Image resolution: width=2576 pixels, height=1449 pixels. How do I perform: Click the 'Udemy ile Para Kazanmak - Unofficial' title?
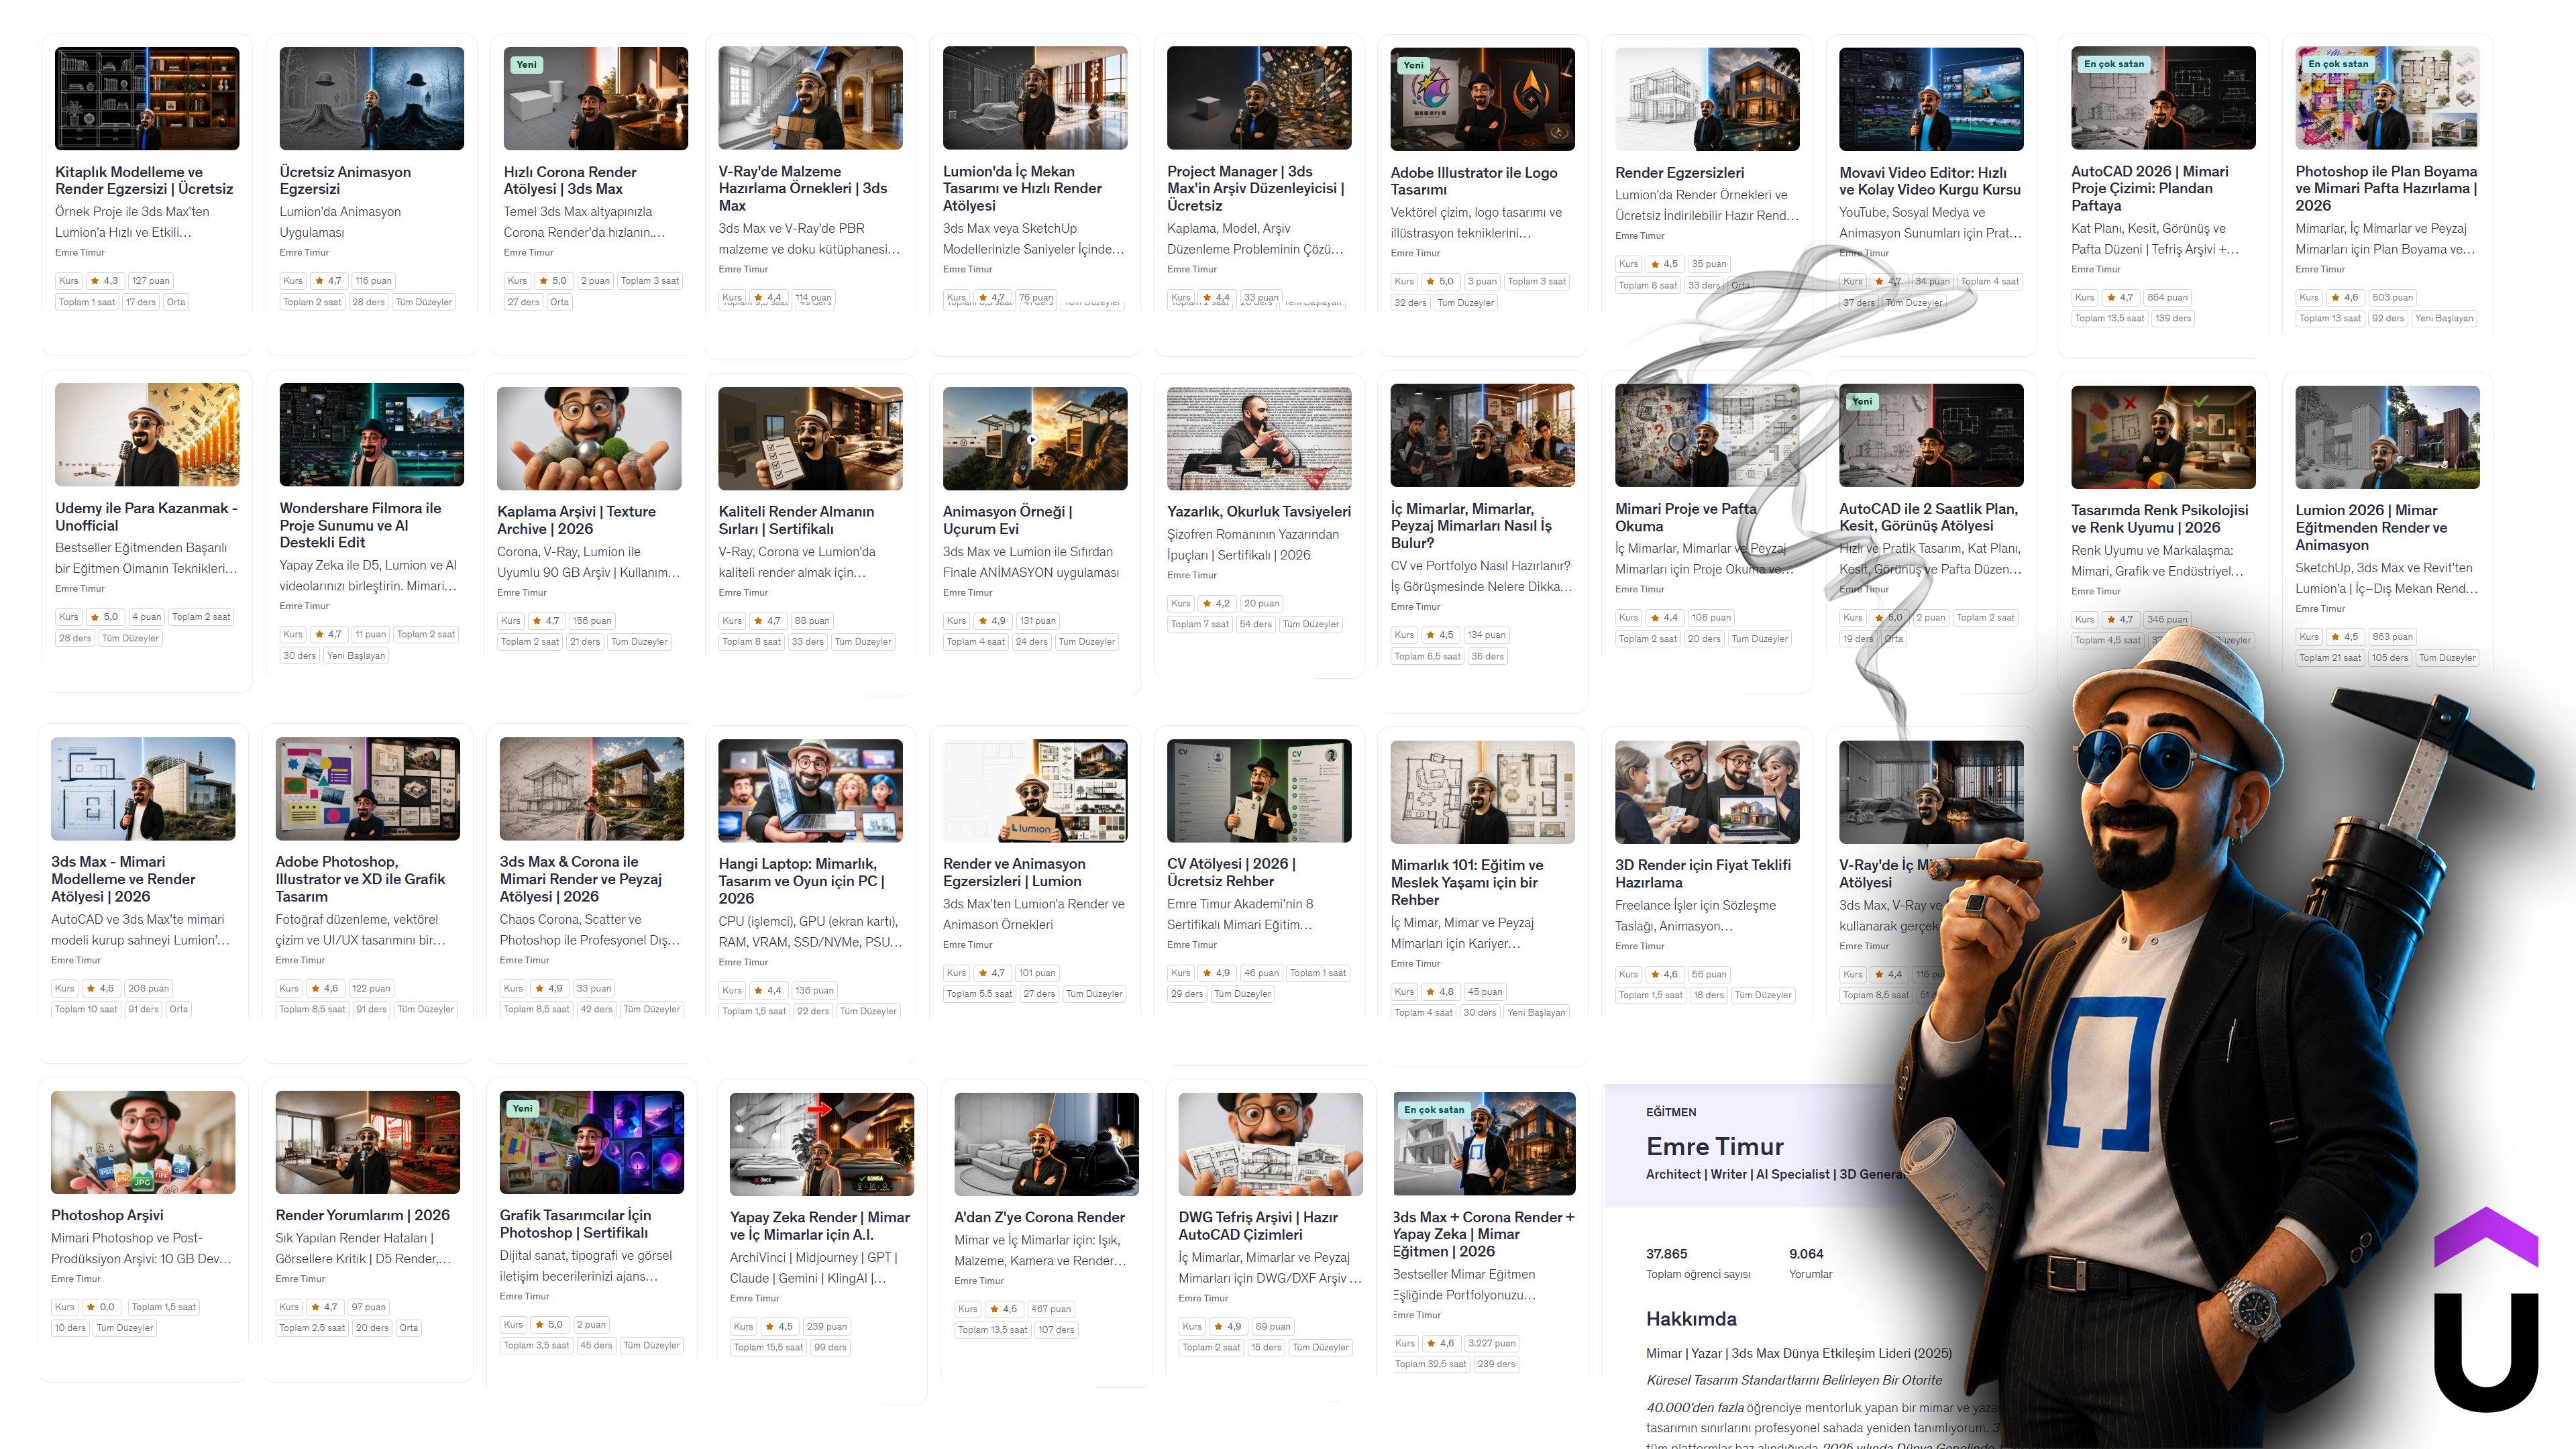click(146, 517)
